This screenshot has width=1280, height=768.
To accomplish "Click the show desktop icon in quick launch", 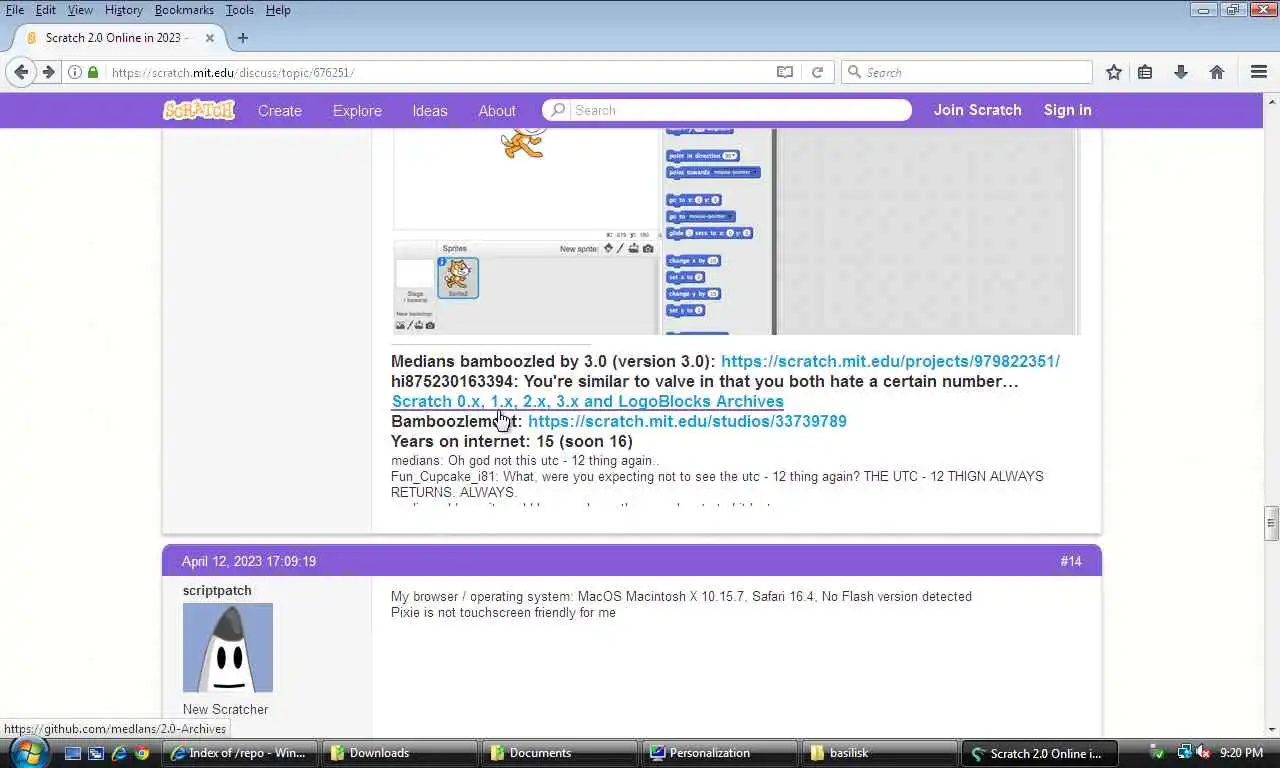I will coord(72,753).
